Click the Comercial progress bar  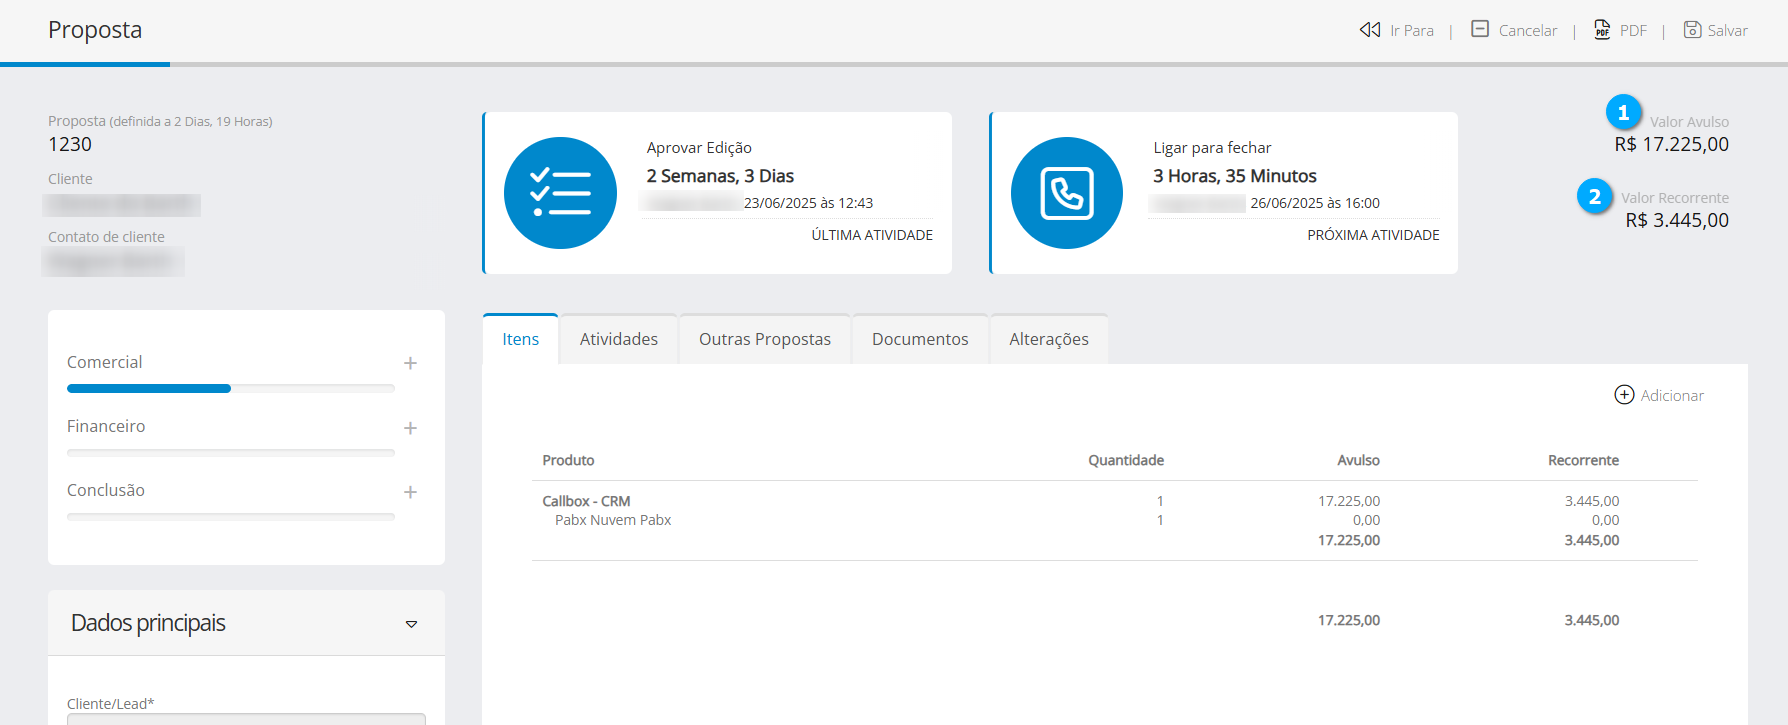pyautogui.click(x=230, y=388)
